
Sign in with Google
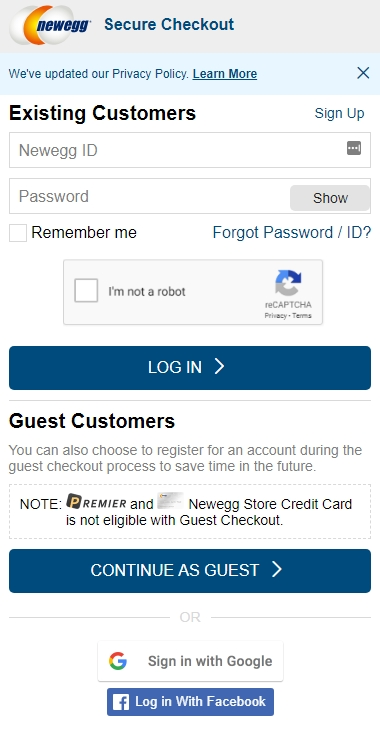point(190,661)
